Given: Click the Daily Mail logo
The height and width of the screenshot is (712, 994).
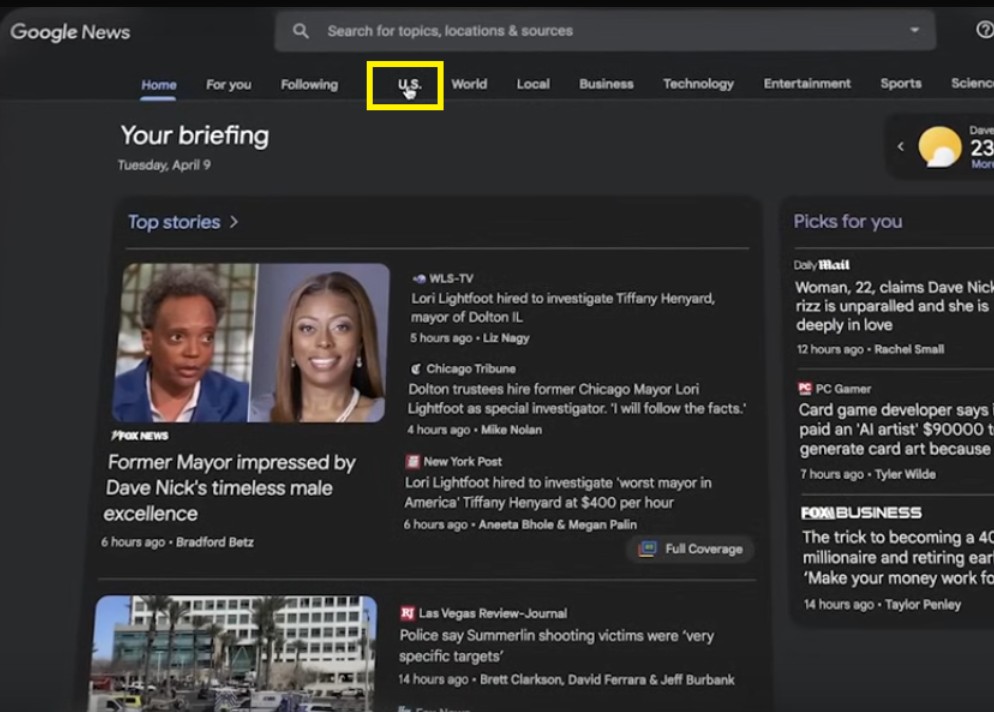Looking at the screenshot, I should pos(822,264).
